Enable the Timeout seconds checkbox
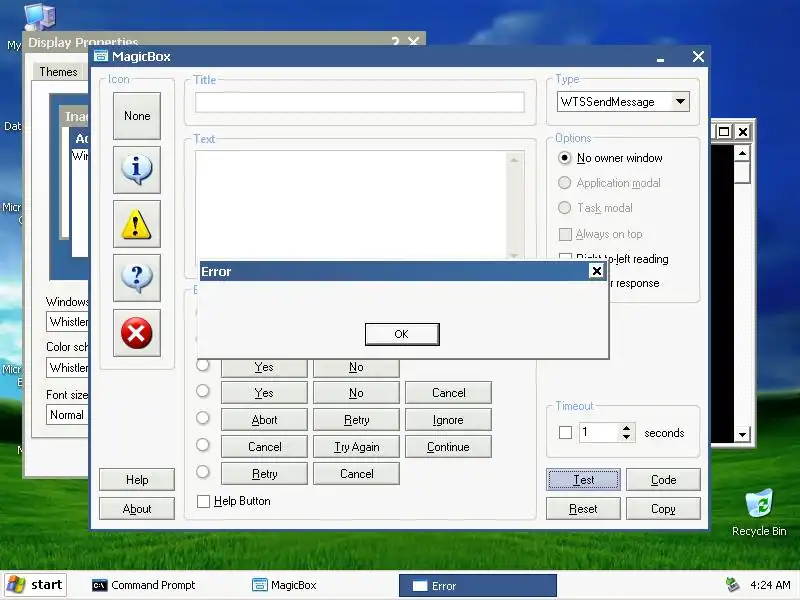800x600 pixels. coord(565,433)
